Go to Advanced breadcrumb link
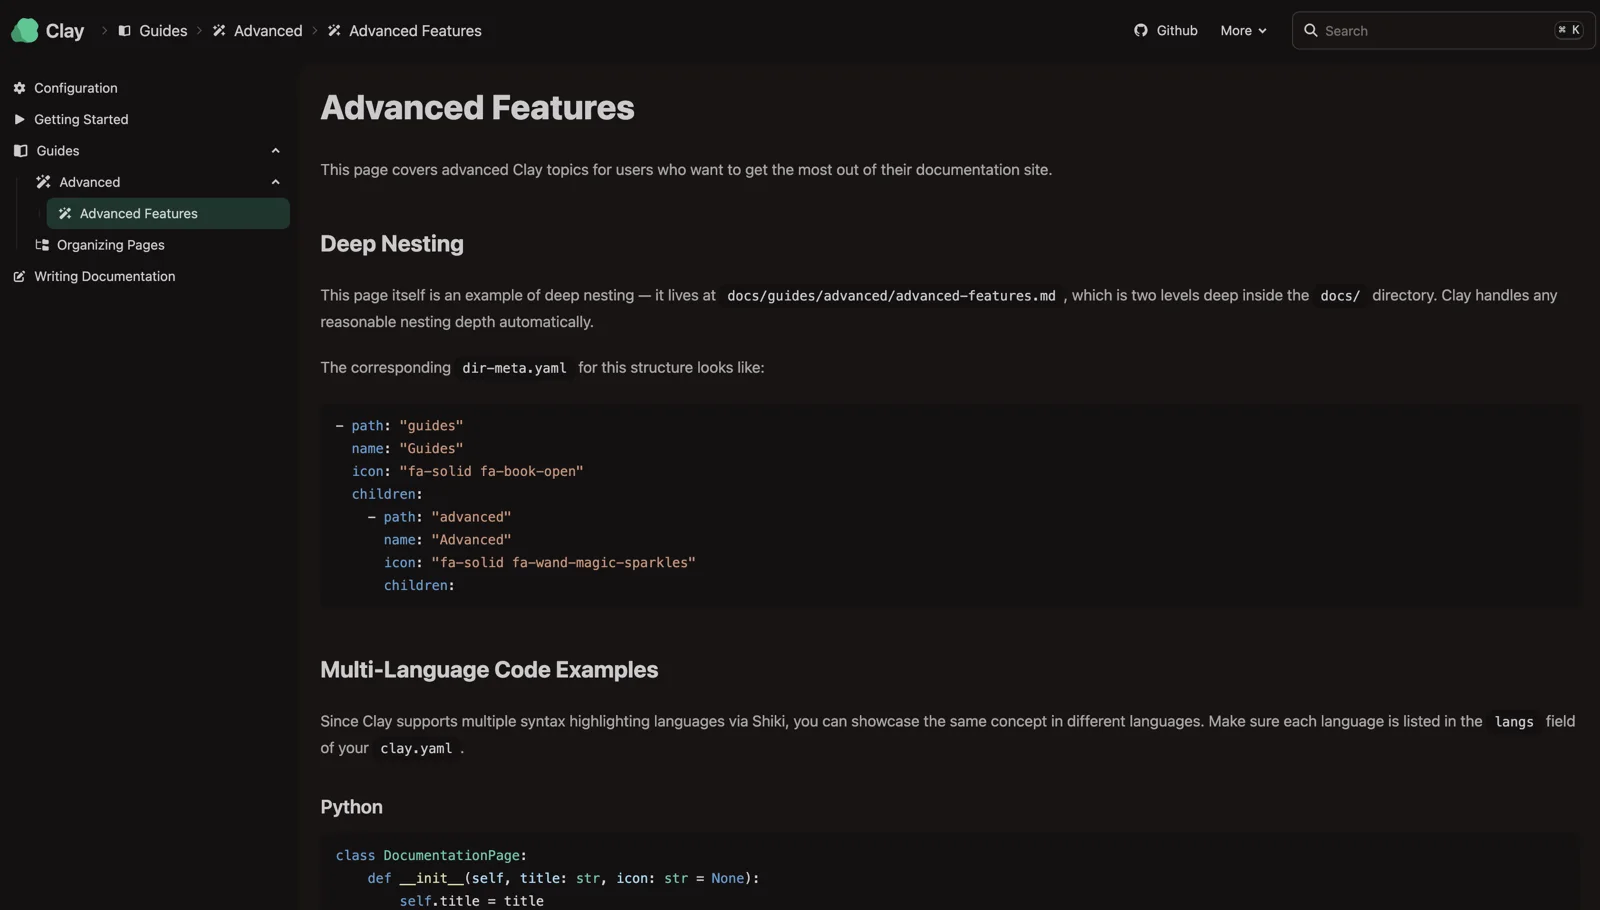 click(x=268, y=31)
